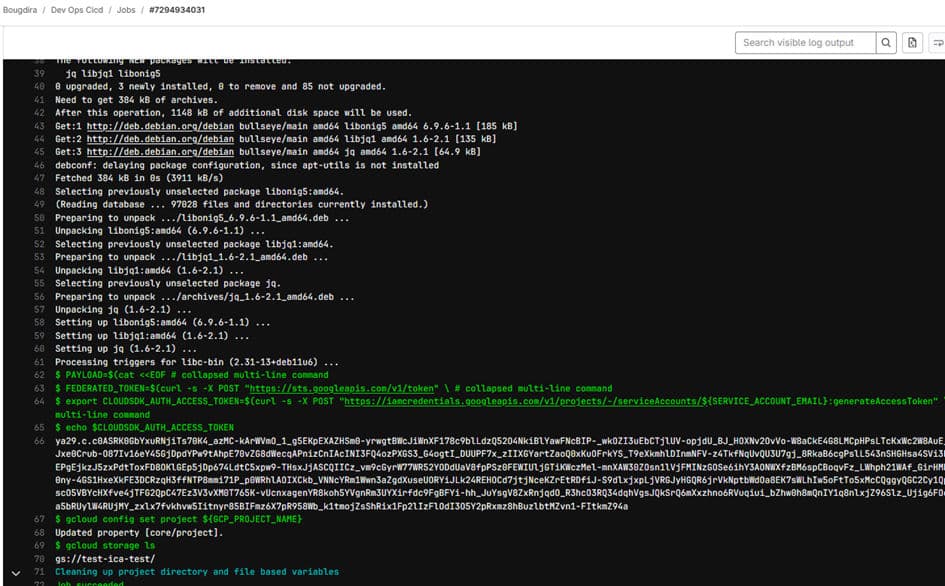The height and width of the screenshot is (586, 945).
Task: Click line number 71 in log
Action: pos(40,572)
